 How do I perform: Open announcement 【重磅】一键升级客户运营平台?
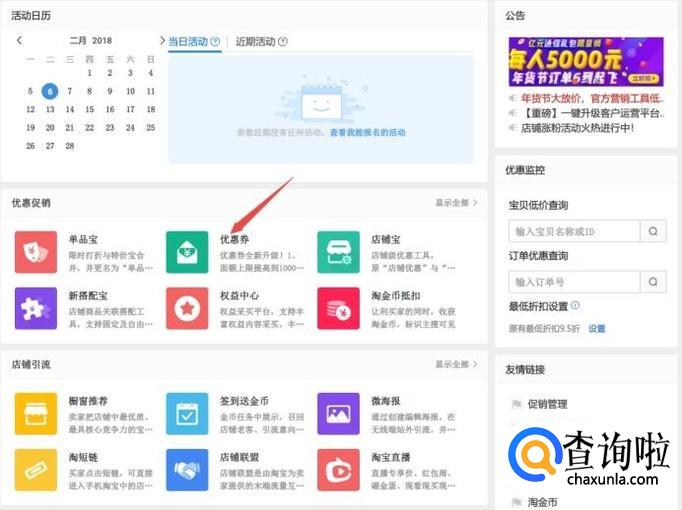click(592, 113)
